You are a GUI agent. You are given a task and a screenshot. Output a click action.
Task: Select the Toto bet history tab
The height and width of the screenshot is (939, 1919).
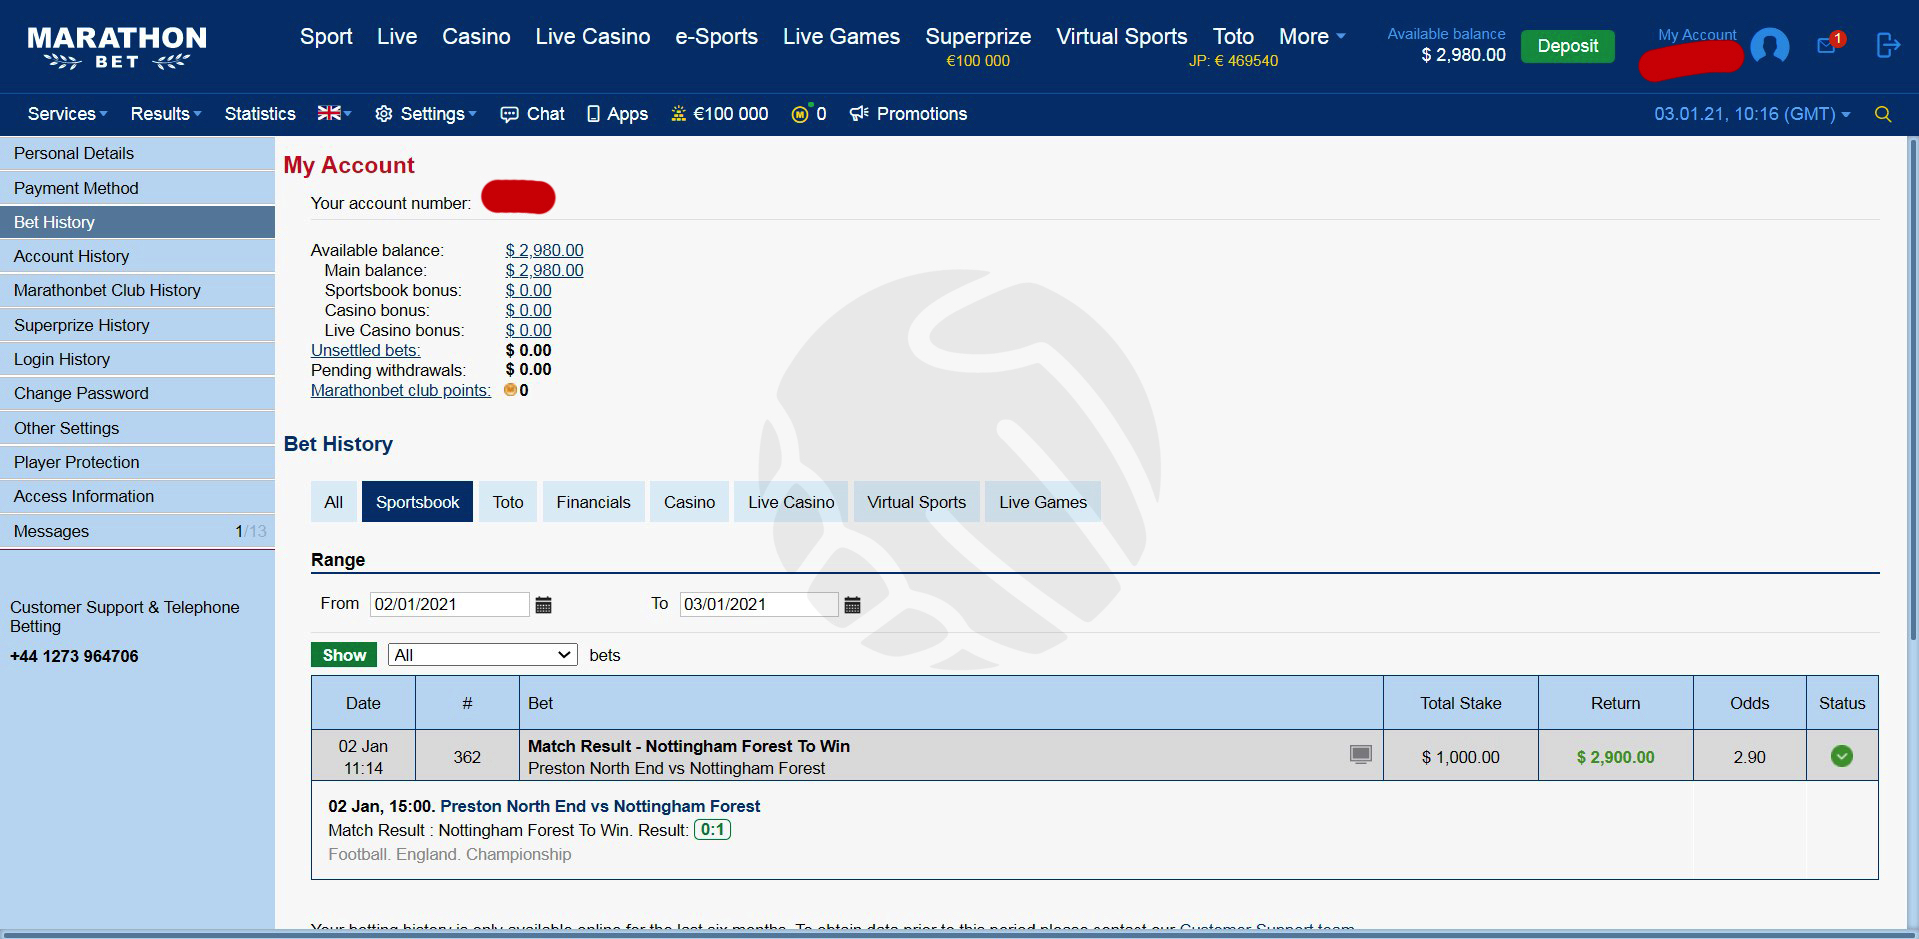click(x=508, y=502)
